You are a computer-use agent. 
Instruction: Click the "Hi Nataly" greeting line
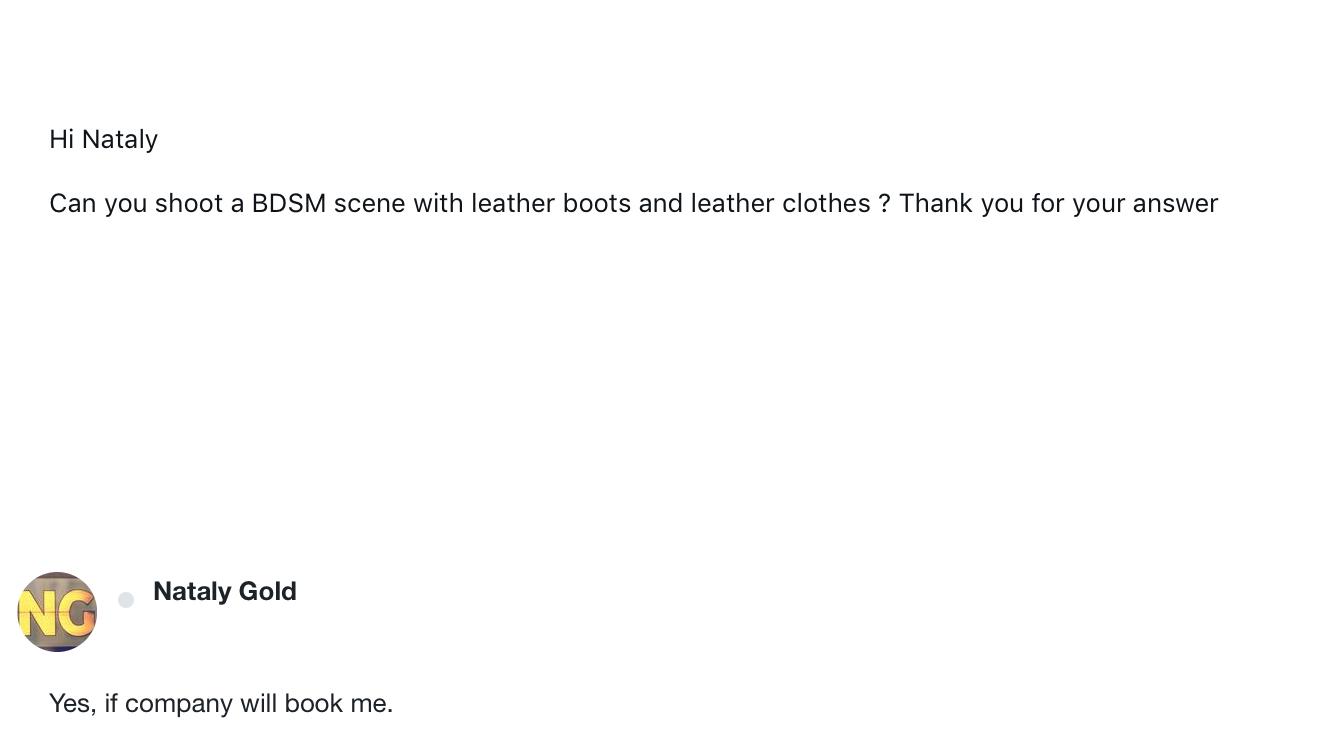coord(103,139)
